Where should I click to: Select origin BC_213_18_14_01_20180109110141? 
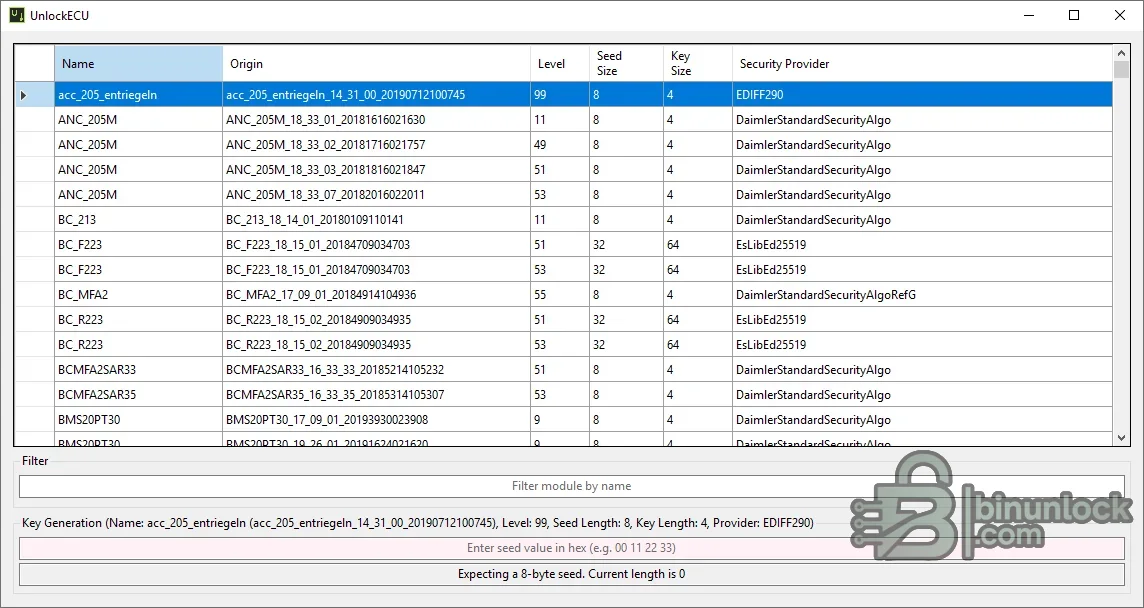(x=376, y=220)
